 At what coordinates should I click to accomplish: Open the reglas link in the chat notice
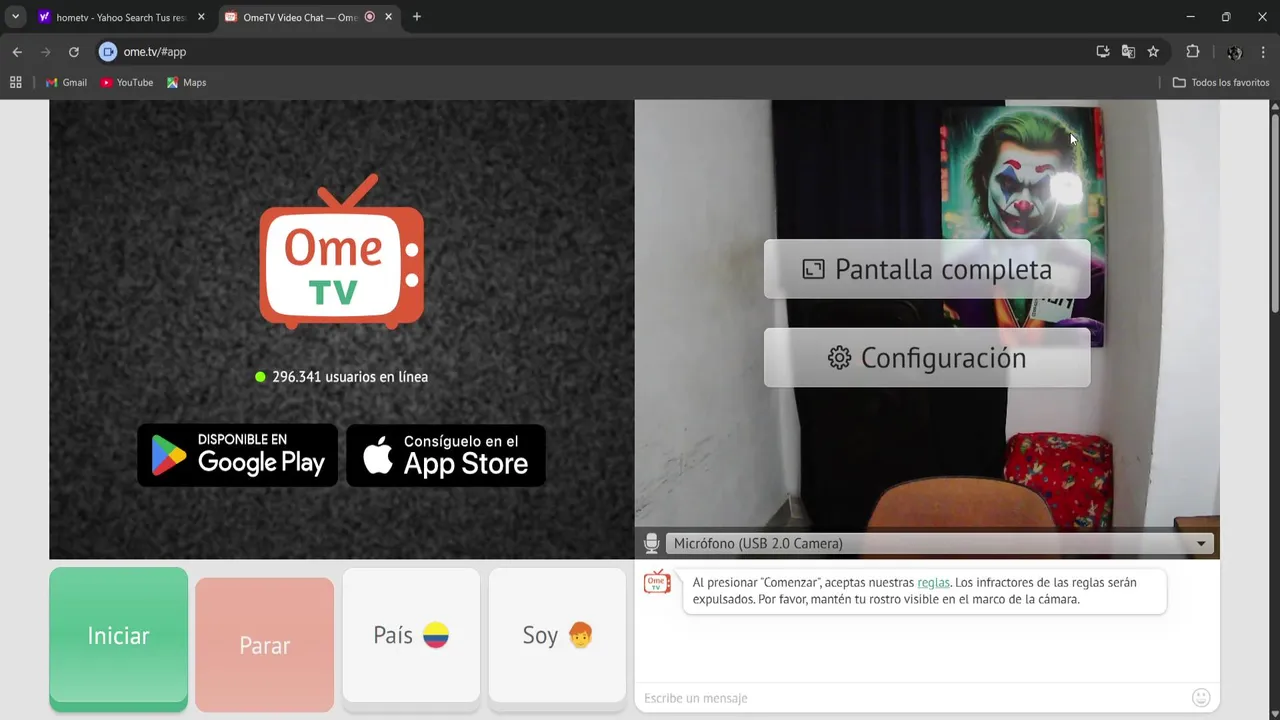click(x=933, y=582)
